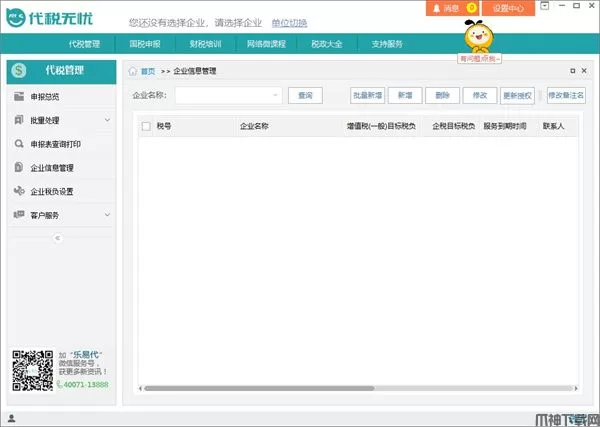This screenshot has height=427, width=600.
Task: Click the scrollbar's right arrow
Action: coord(576,388)
